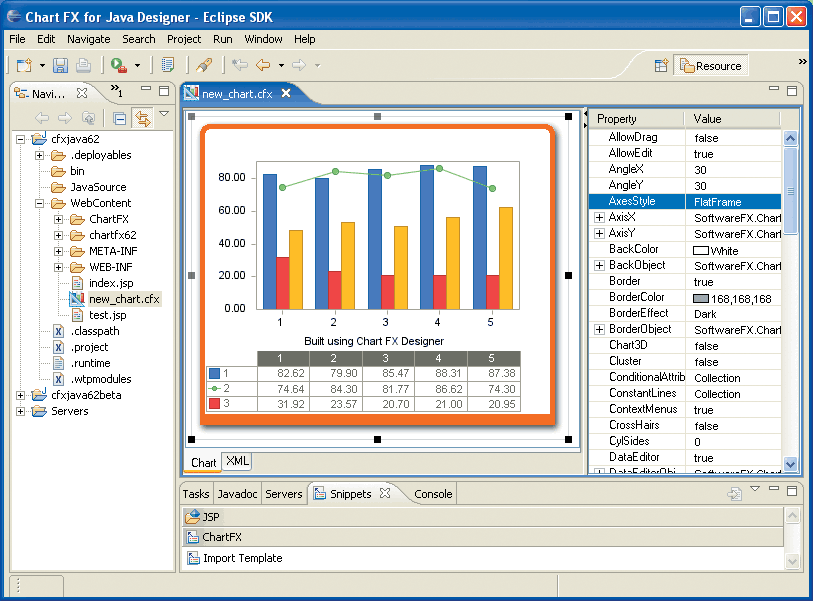Click the Resource perspective button
Viewport: 813px width, 601px height.
click(x=710, y=66)
